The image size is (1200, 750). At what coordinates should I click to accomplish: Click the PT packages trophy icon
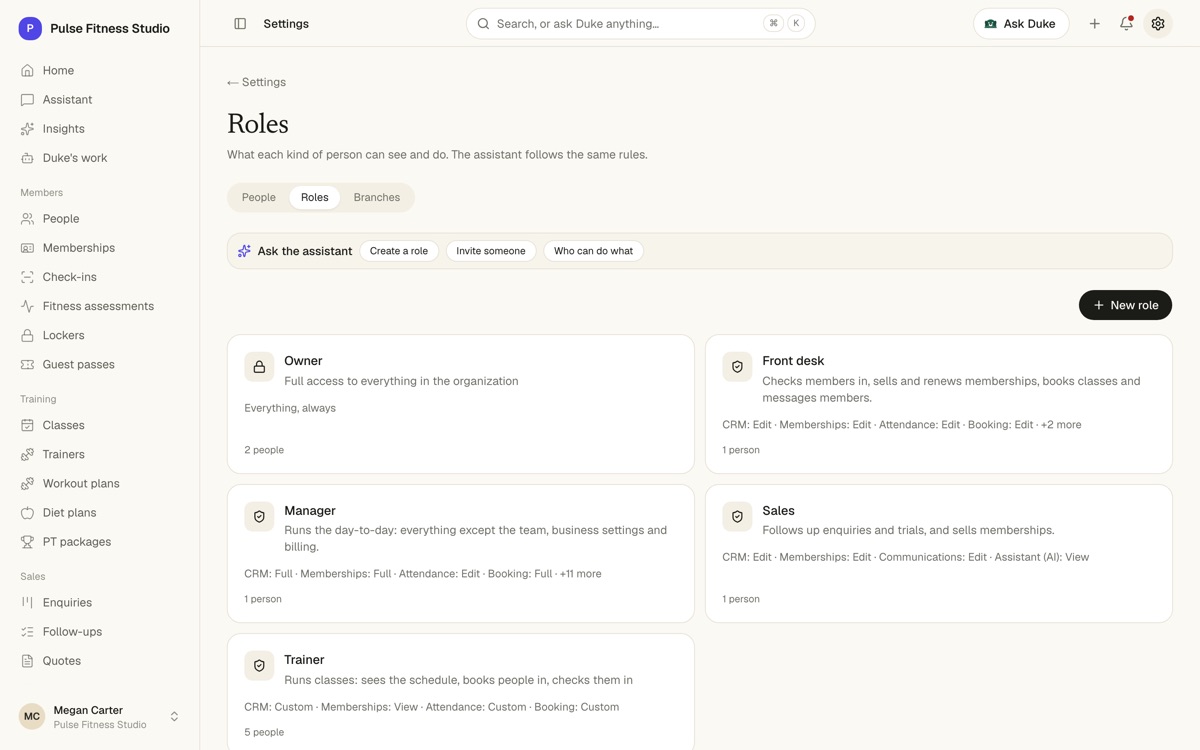[x=27, y=541]
